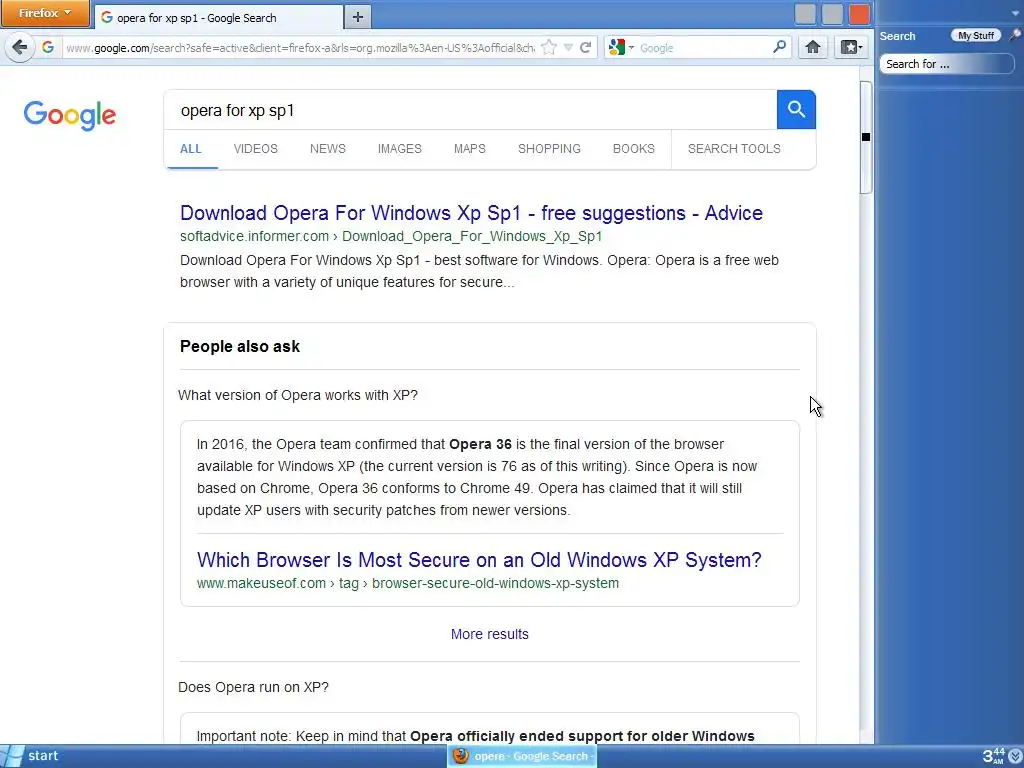Click the www.makeuseof.com green URL

(408, 583)
